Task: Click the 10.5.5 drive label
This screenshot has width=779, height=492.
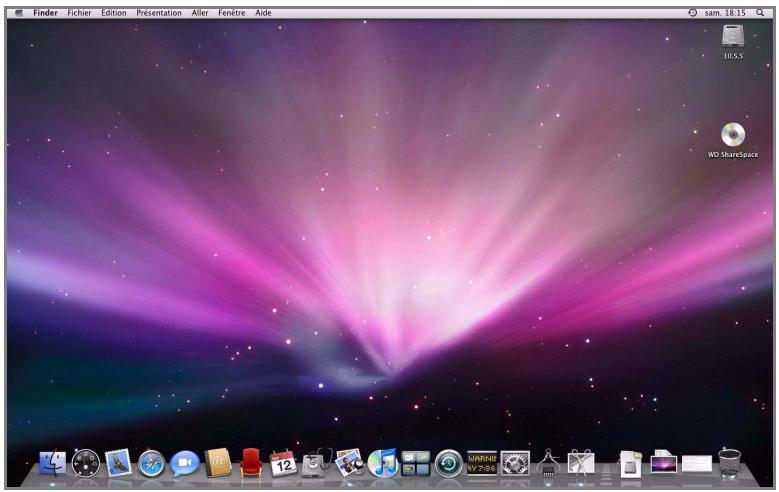Action: point(733,56)
